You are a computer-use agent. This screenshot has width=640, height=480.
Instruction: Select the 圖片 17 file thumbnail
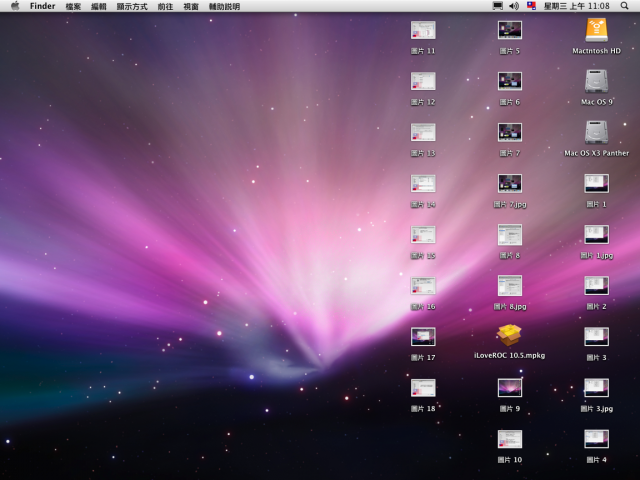click(423, 337)
